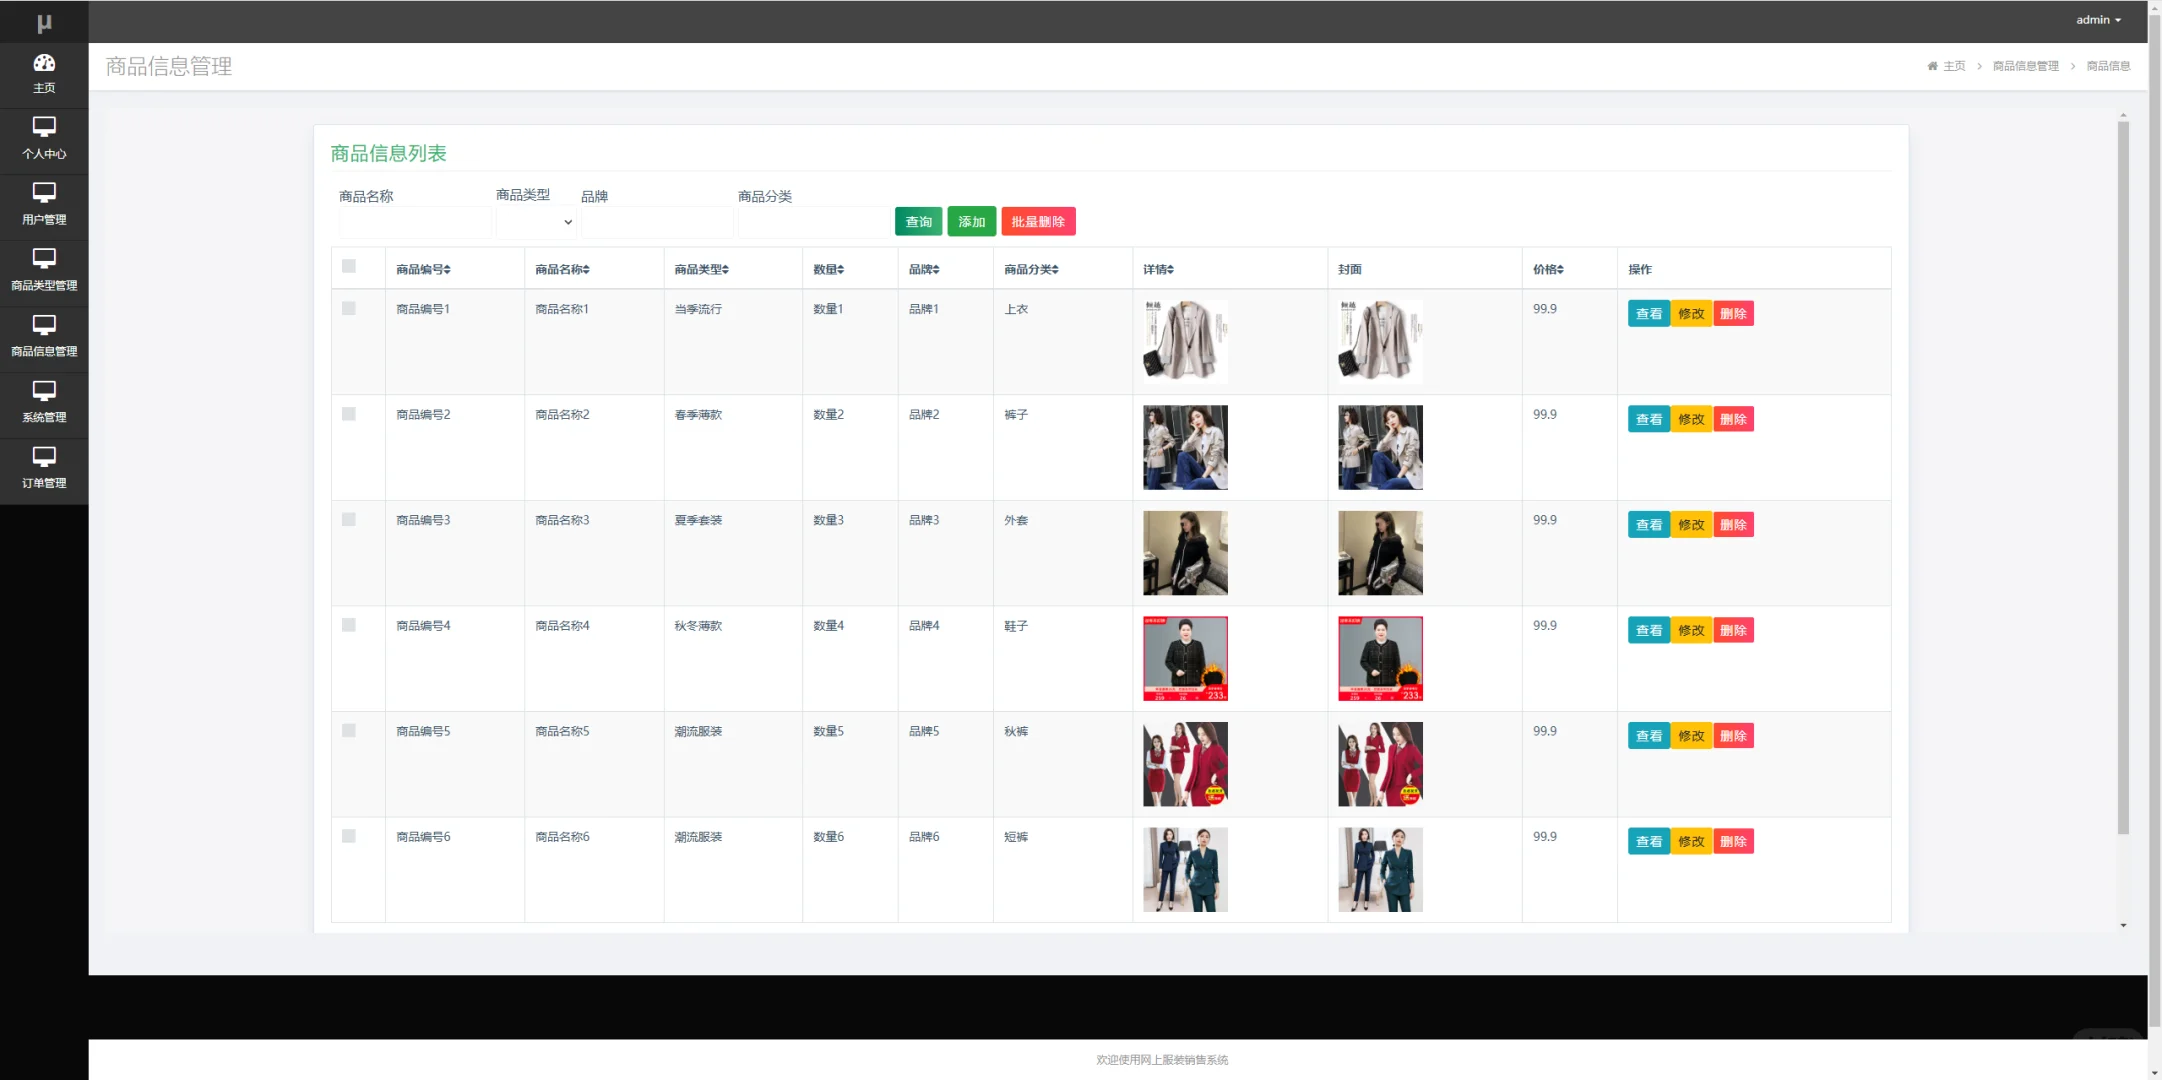The height and width of the screenshot is (1080, 2162).
Task: Toggle the select-all header checkbox
Action: click(x=349, y=266)
